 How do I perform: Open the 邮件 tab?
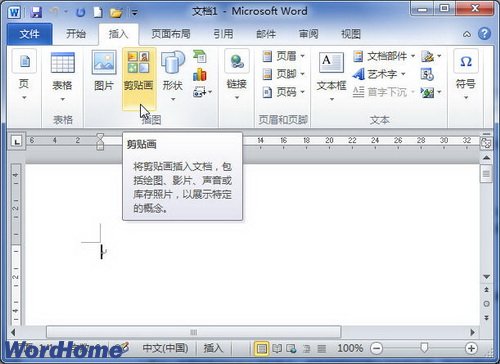266,34
